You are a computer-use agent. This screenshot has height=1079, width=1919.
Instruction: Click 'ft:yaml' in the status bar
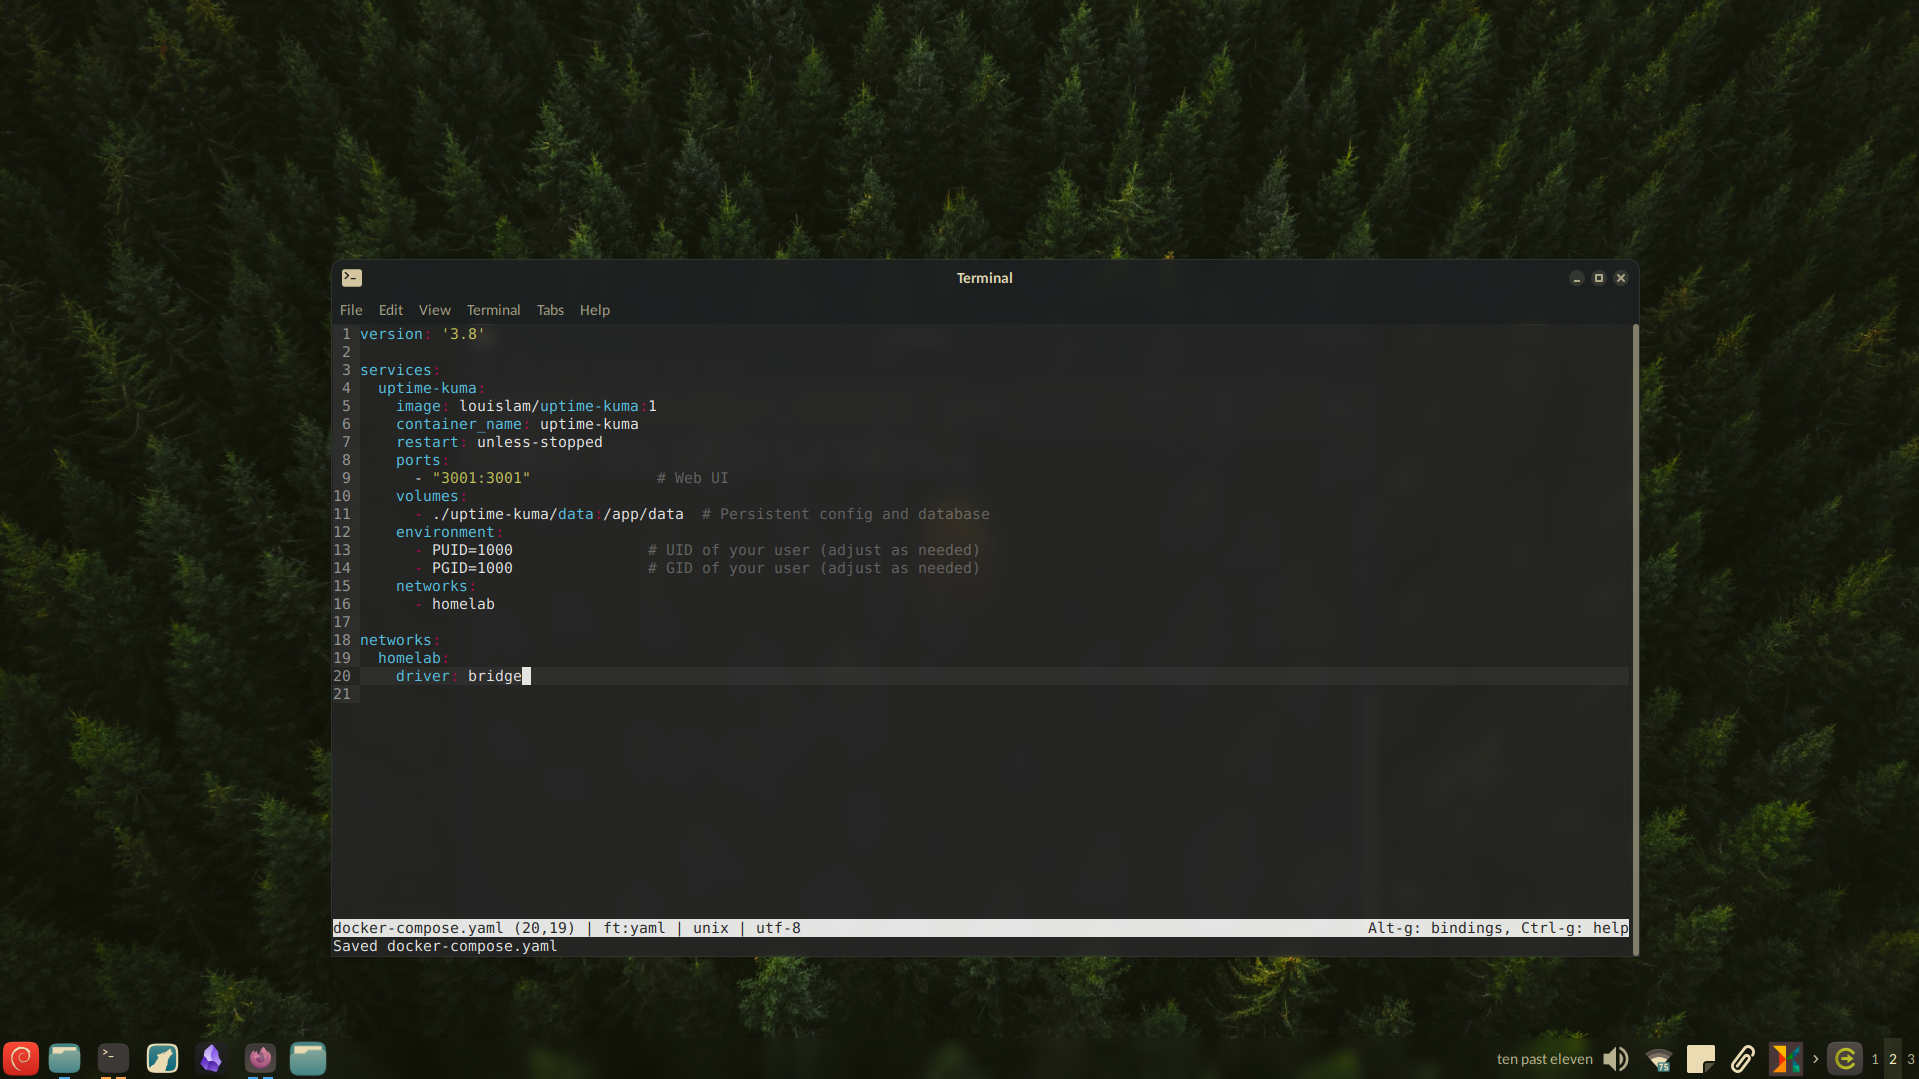tap(634, 928)
